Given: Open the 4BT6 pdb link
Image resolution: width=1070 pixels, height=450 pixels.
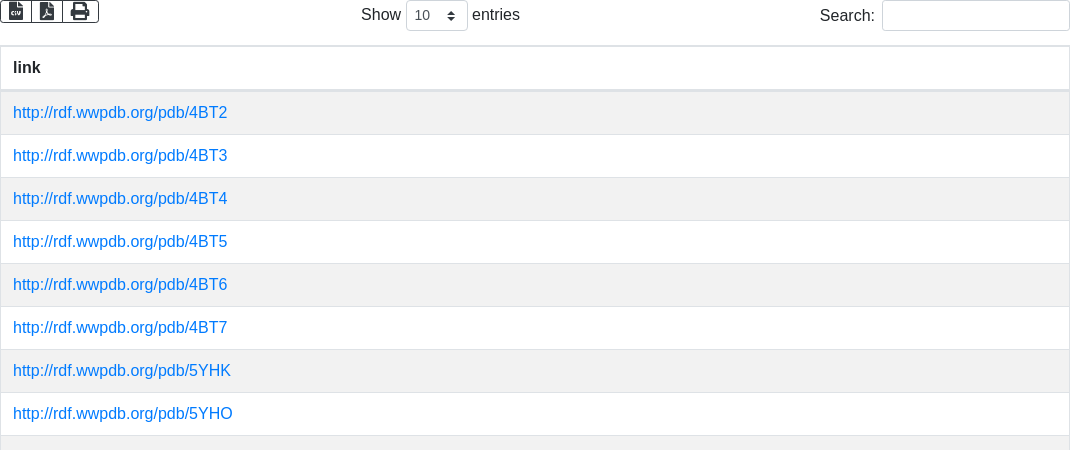Looking at the screenshot, I should (x=120, y=285).
